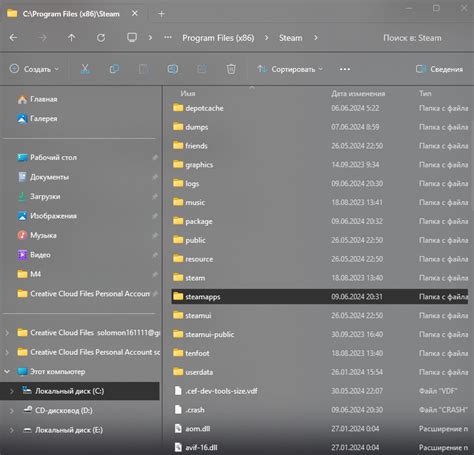Expand chevron after Program Files (x86) breadcrumb
This screenshot has height=455, width=474.
pyautogui.click(x=266, y=38)
